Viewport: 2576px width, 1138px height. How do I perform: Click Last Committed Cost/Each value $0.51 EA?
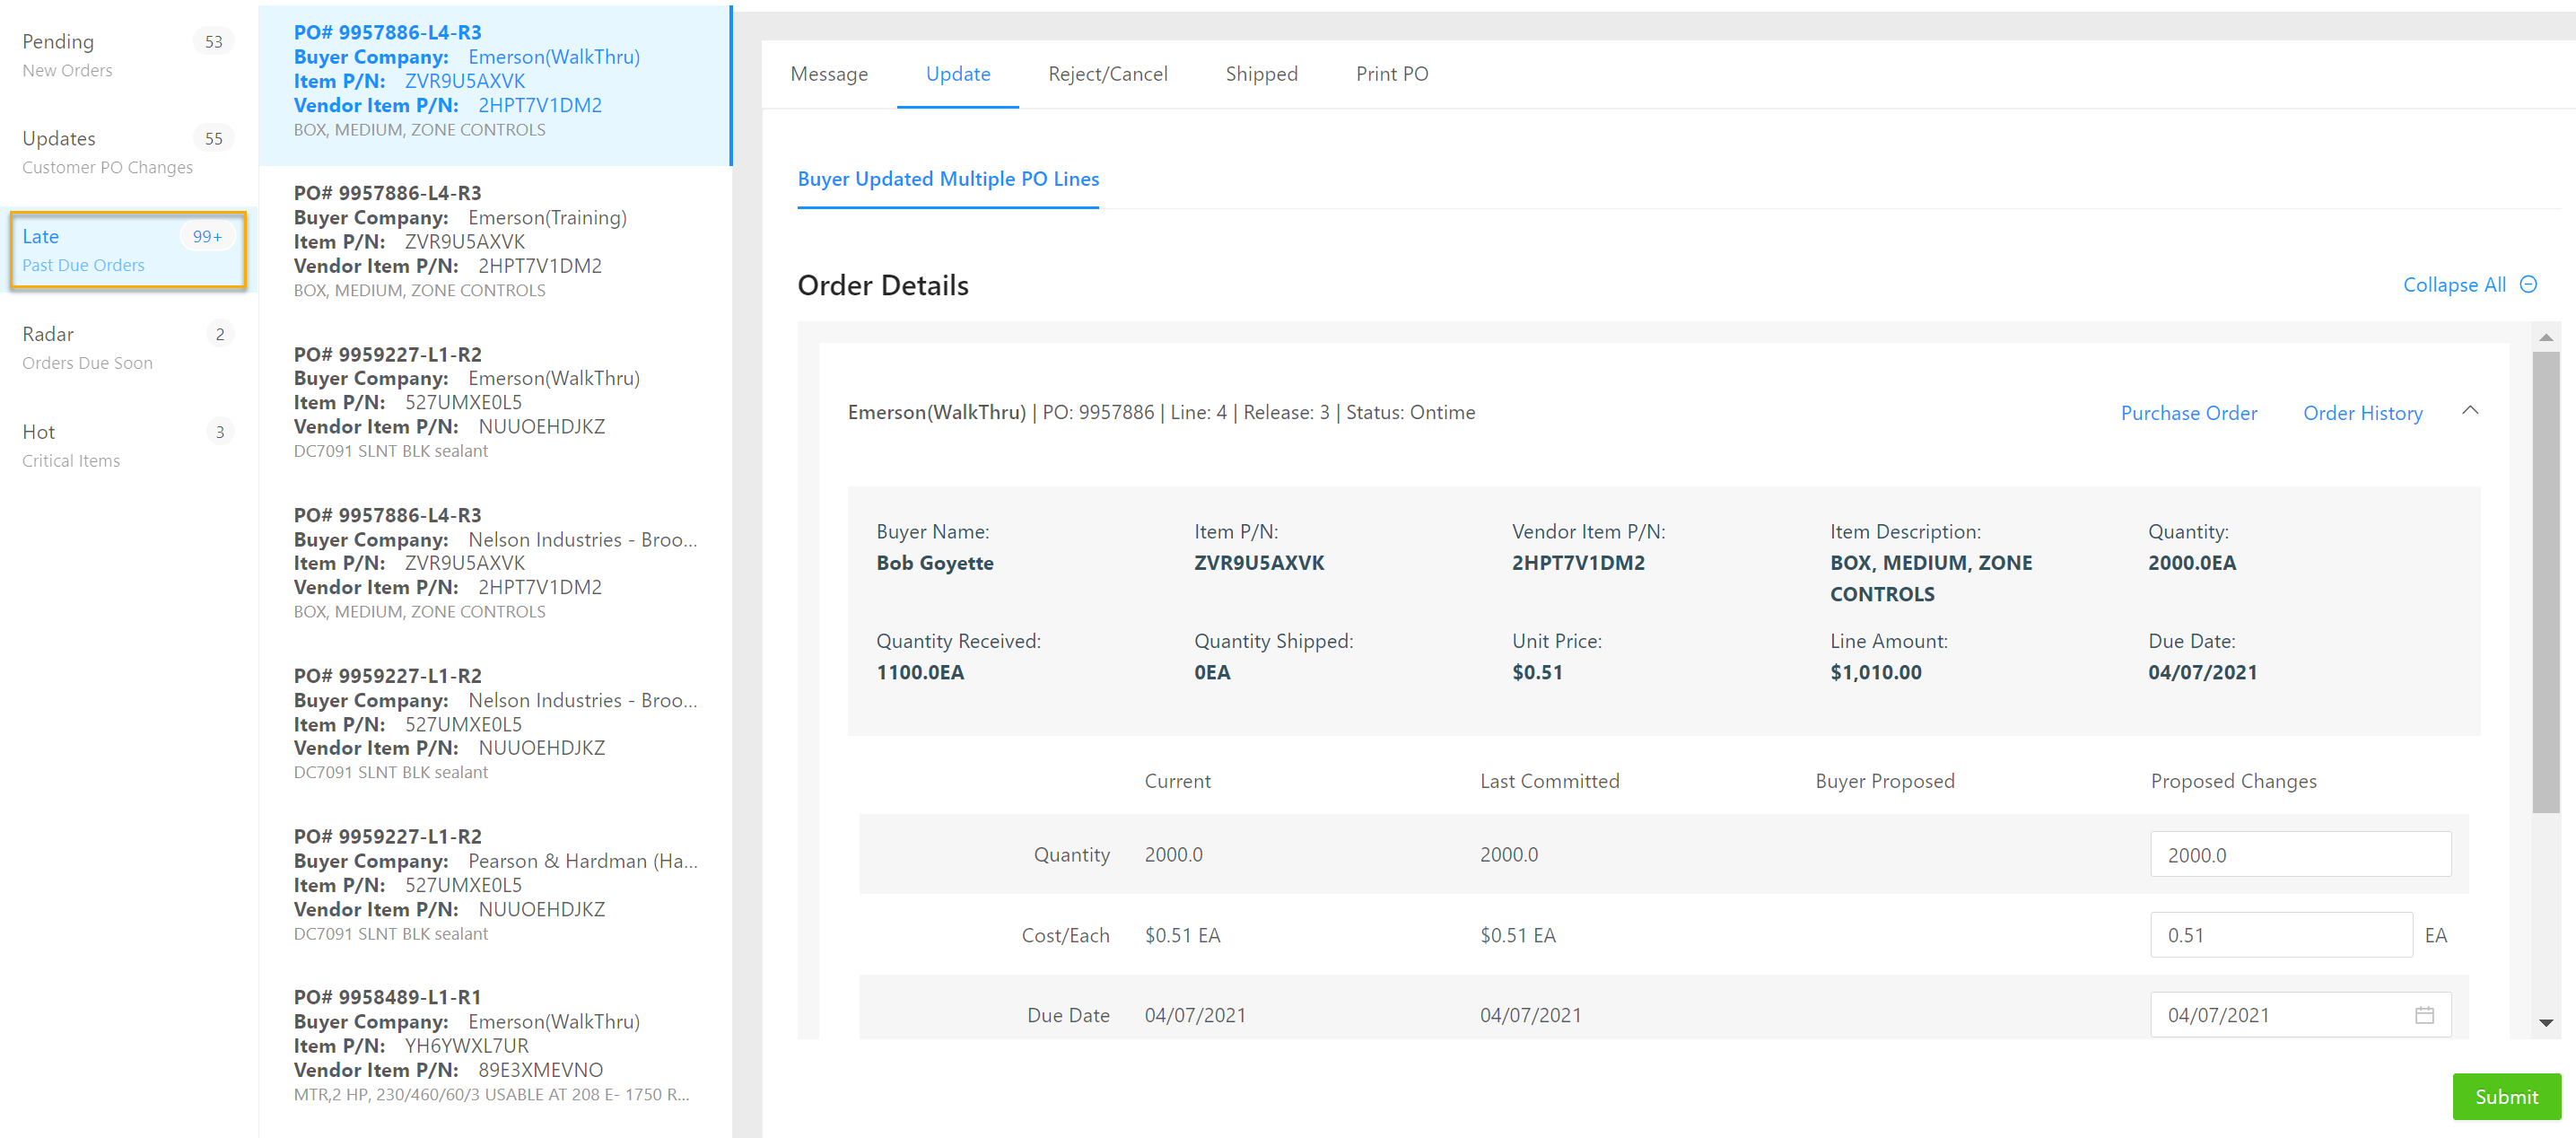pyautogui.click(x=1517, y=936)
